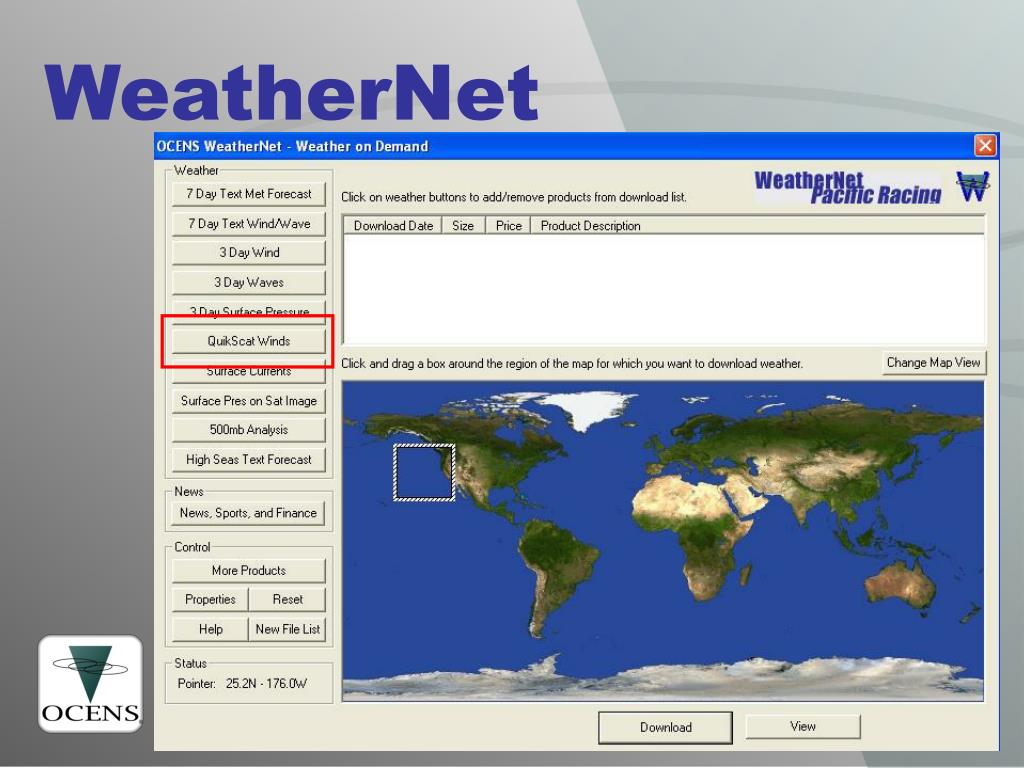Click the Reset button
The height and width of the screenshot is (768, 1024).
pos(287,600)
